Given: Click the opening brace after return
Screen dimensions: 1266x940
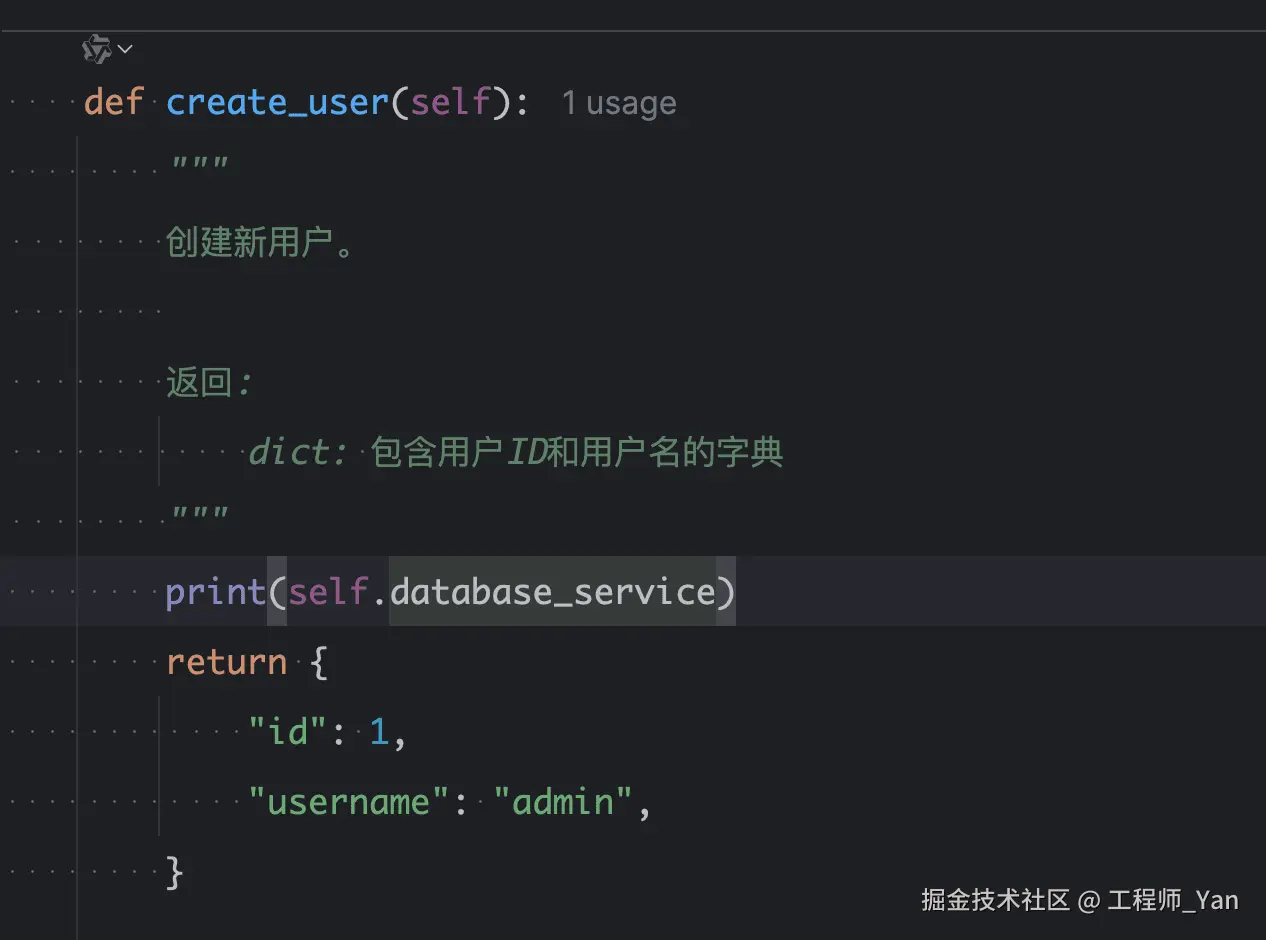Looking at the screenshot, I should (320, 662).
